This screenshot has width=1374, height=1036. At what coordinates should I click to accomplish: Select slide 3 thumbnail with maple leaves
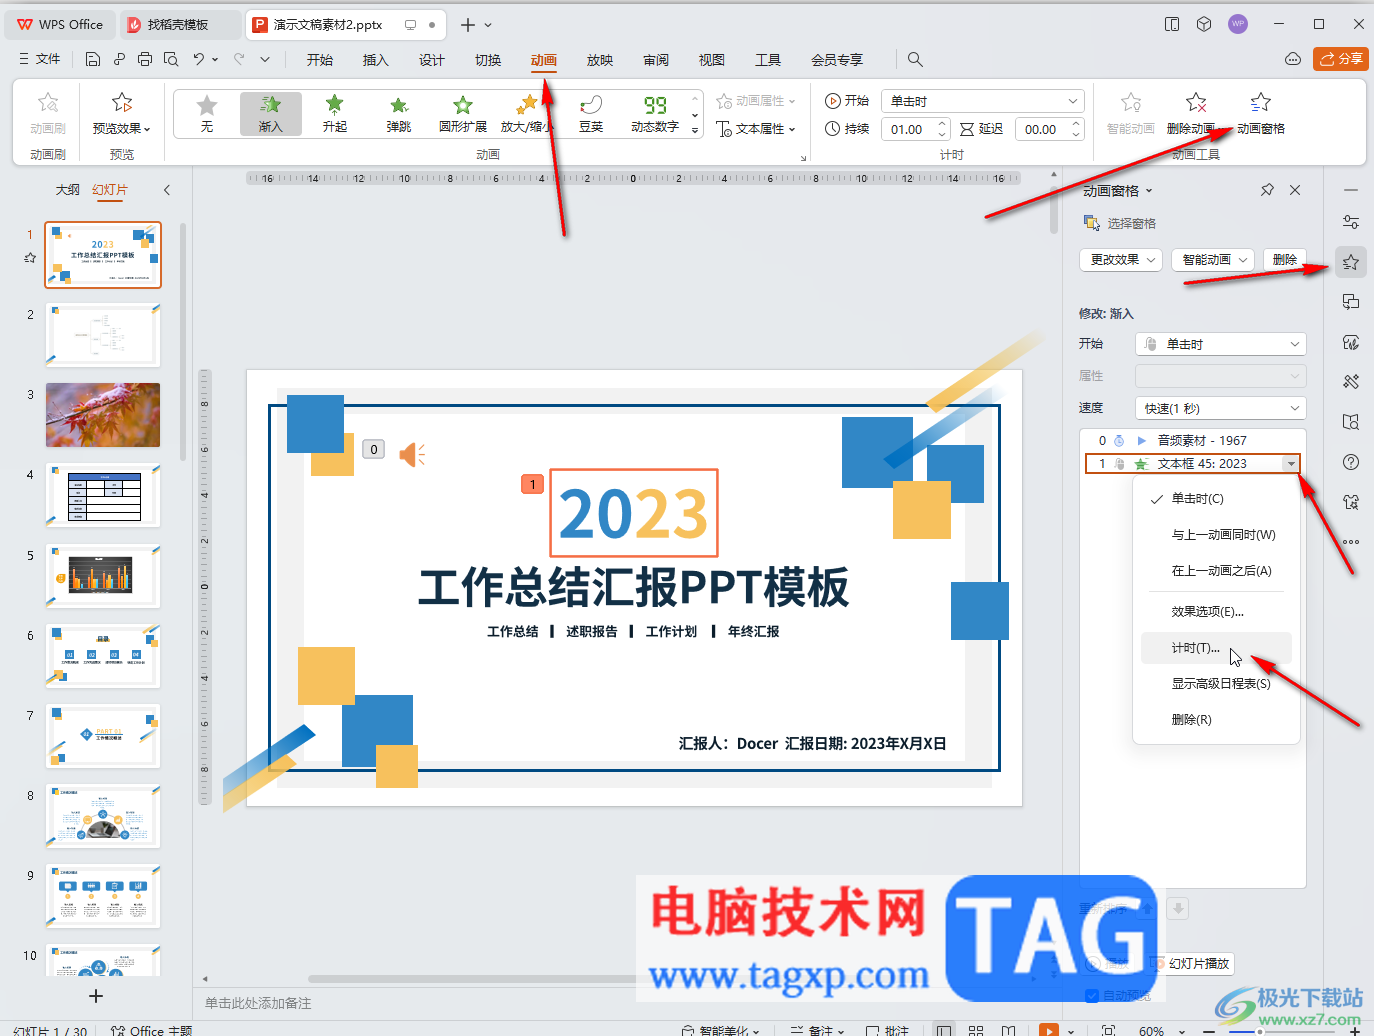[103, 415]
